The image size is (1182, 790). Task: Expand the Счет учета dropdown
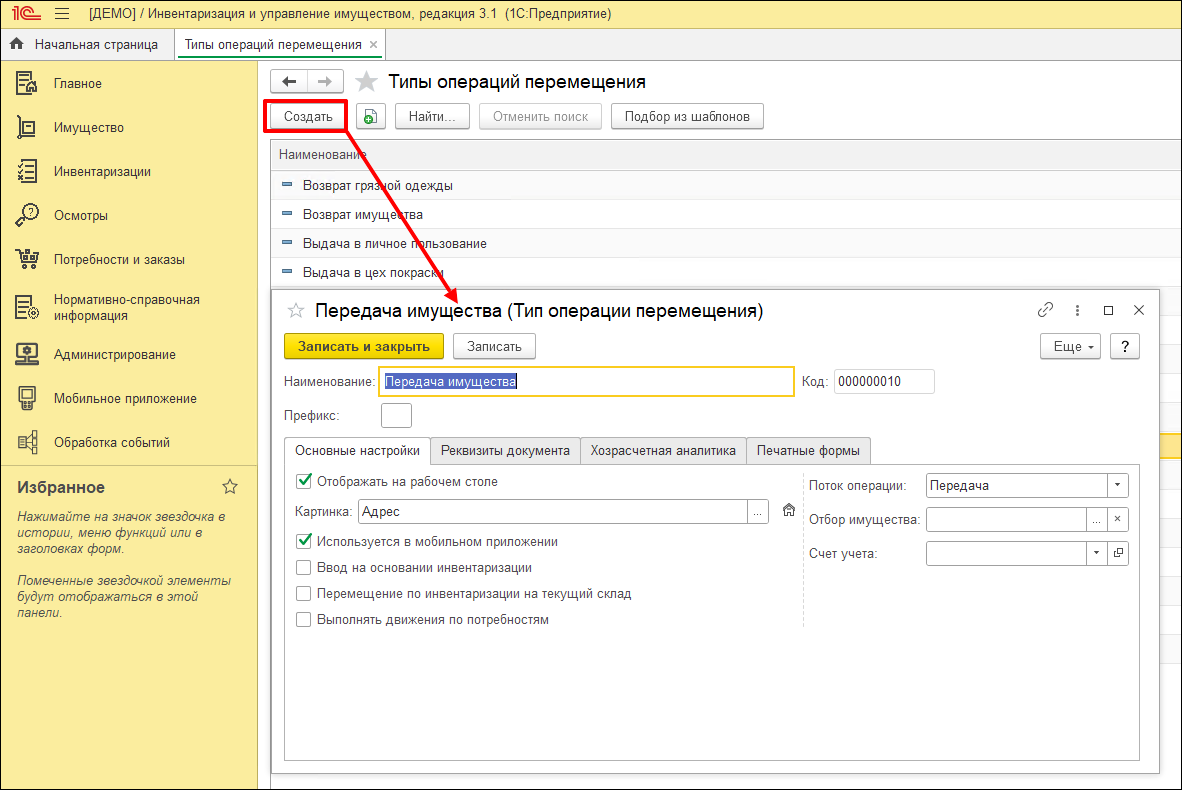(x=1096, y=553)
